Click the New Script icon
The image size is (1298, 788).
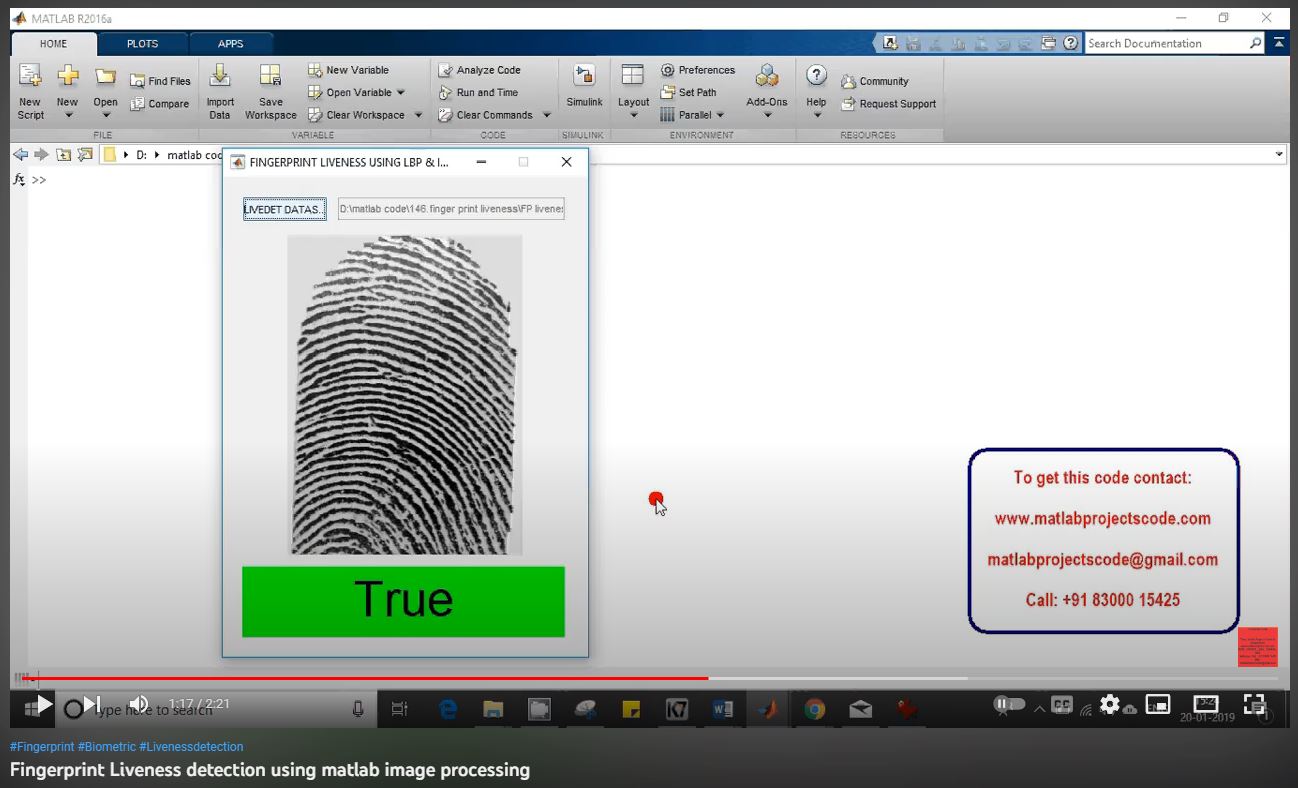pos(30,76)
